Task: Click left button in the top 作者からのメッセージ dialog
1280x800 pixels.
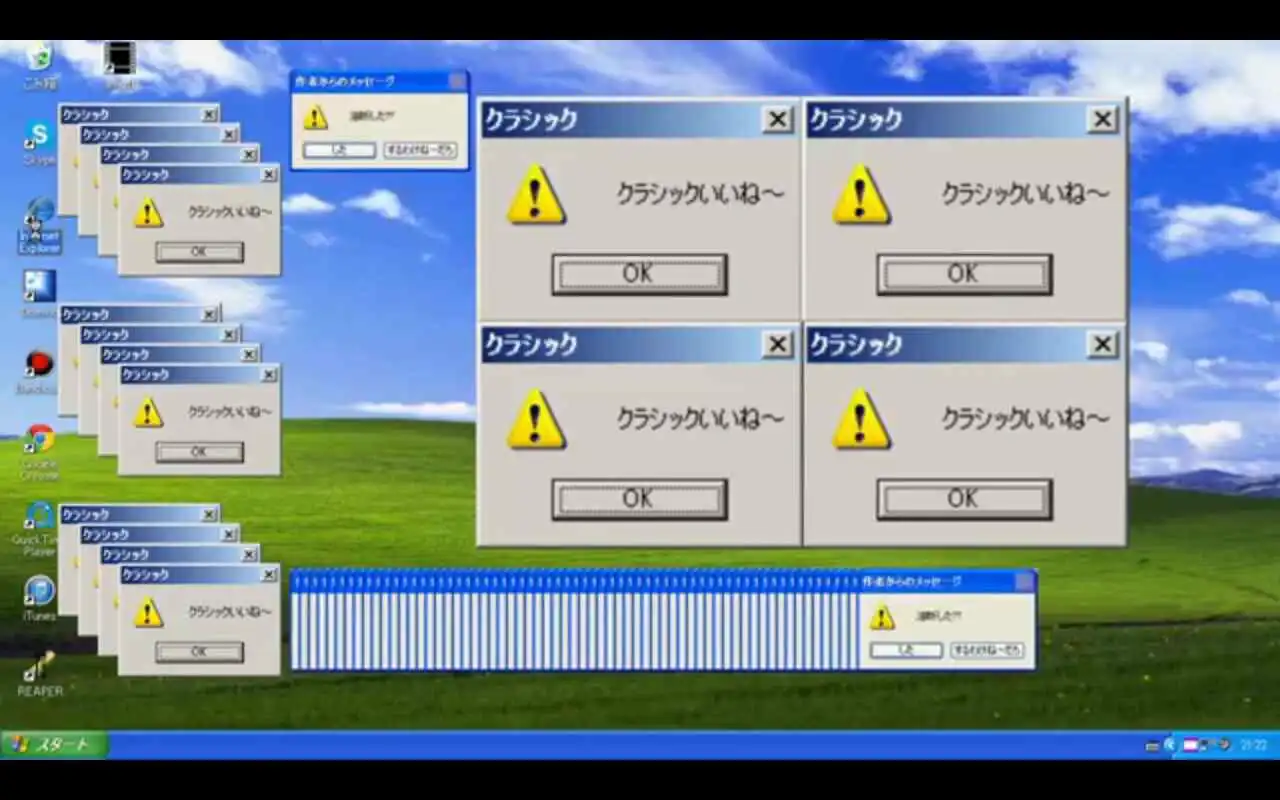Action: (x=339, y=150)
